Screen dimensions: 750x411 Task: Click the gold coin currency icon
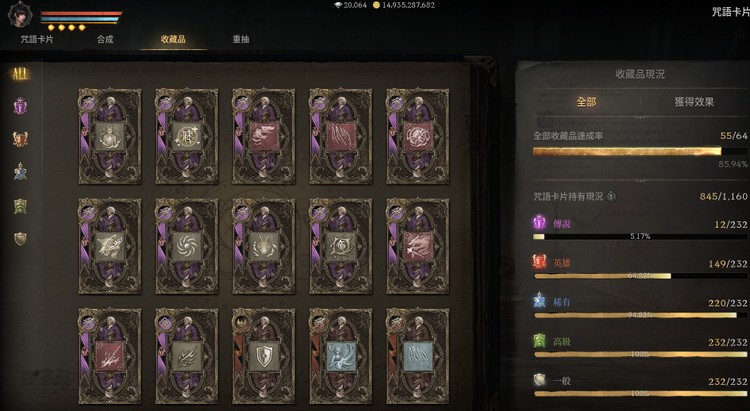(x=376, y=5)
